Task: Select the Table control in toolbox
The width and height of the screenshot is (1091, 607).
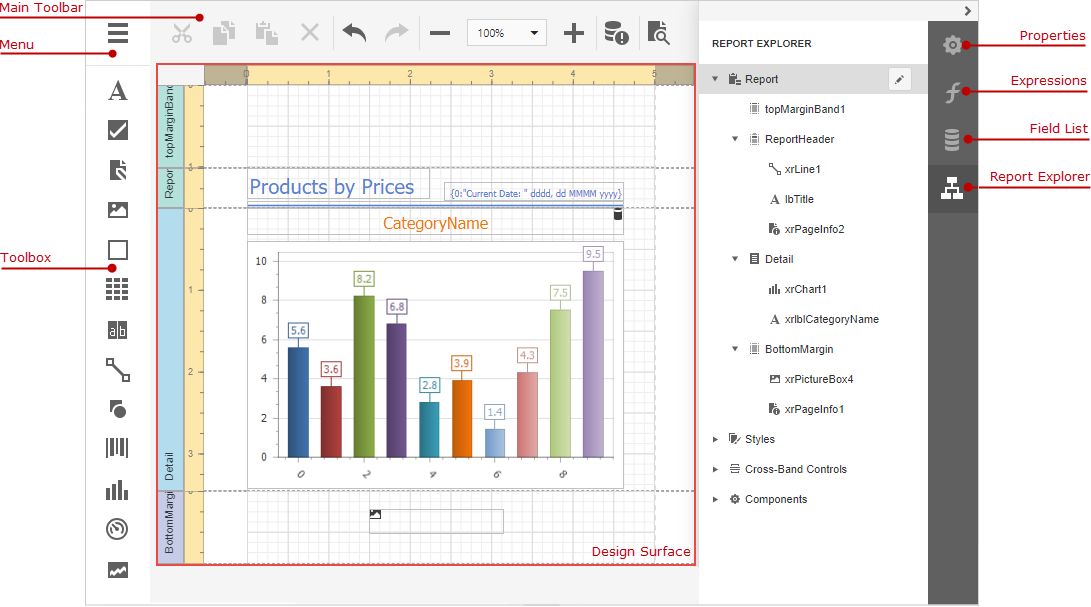Action: point(118,290)
